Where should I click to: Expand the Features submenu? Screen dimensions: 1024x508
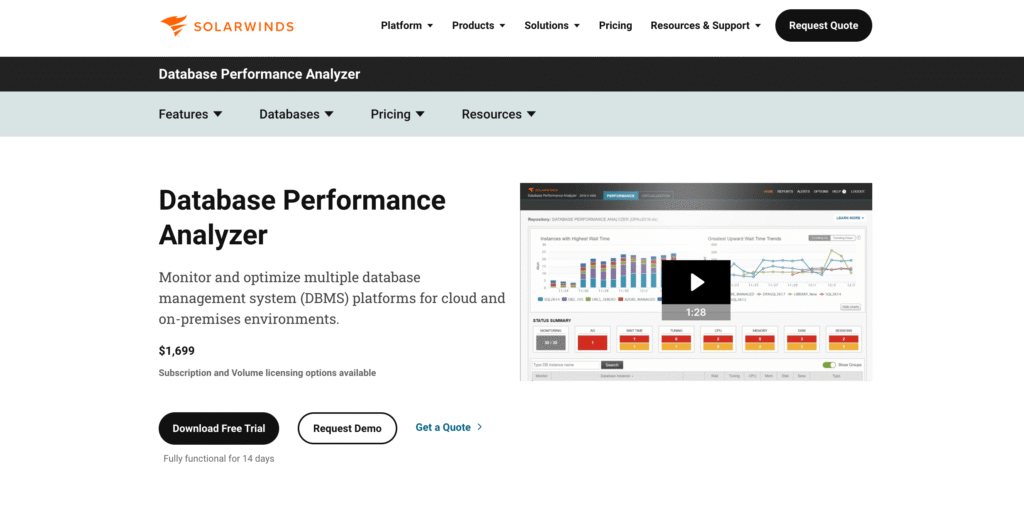click(190, 114)
